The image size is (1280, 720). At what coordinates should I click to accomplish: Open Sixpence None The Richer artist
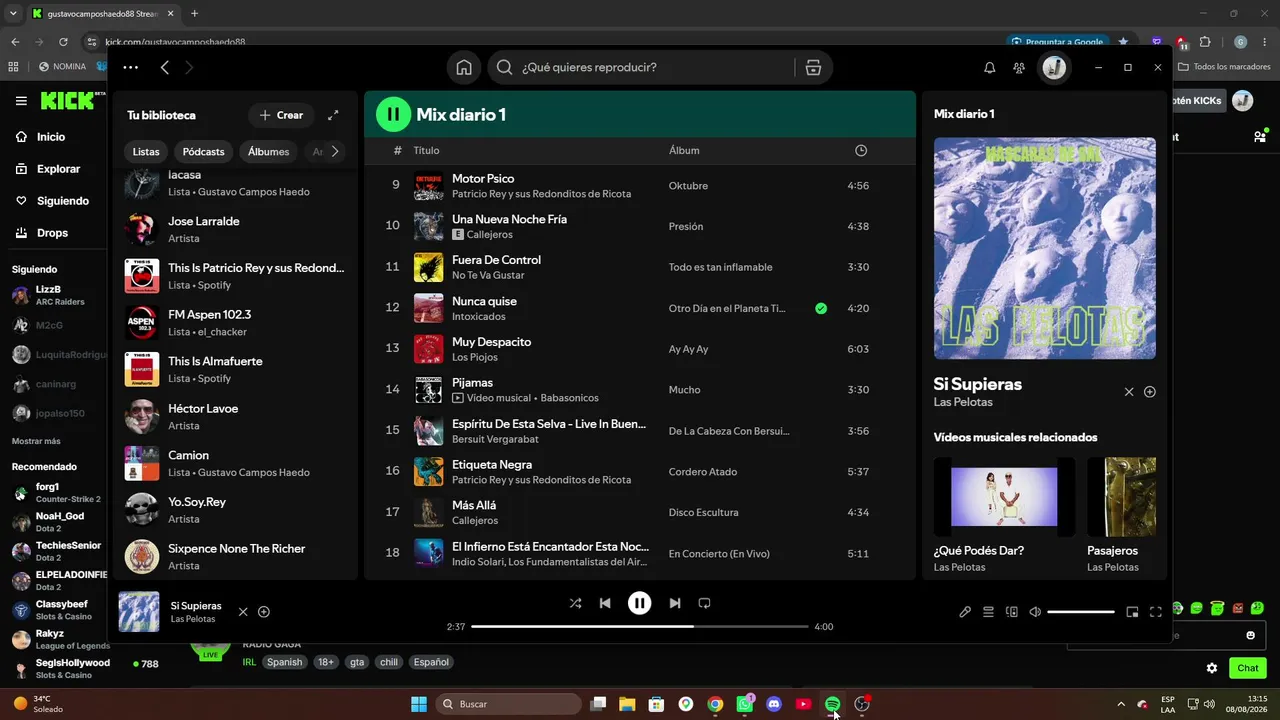click(x=235, y=556)
